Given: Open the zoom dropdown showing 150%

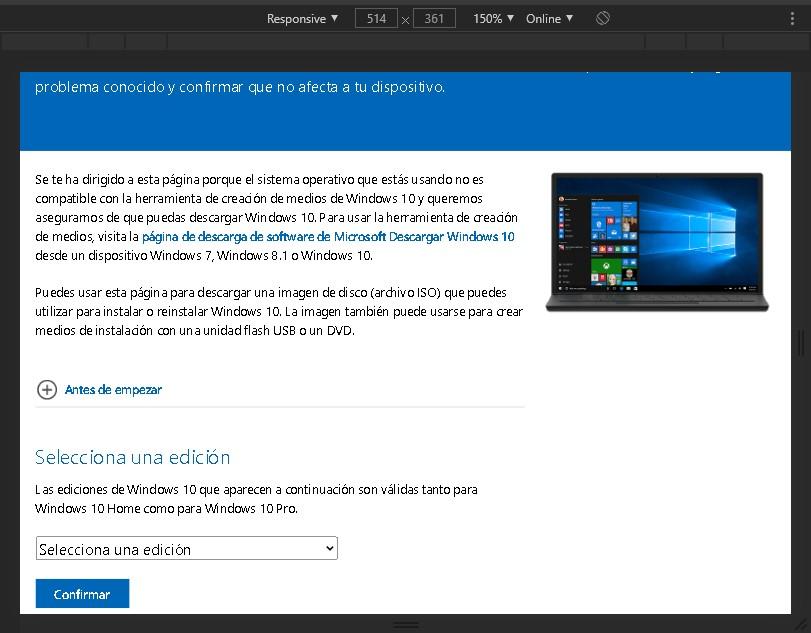Looking at the screenshot, I should point(491,18).
